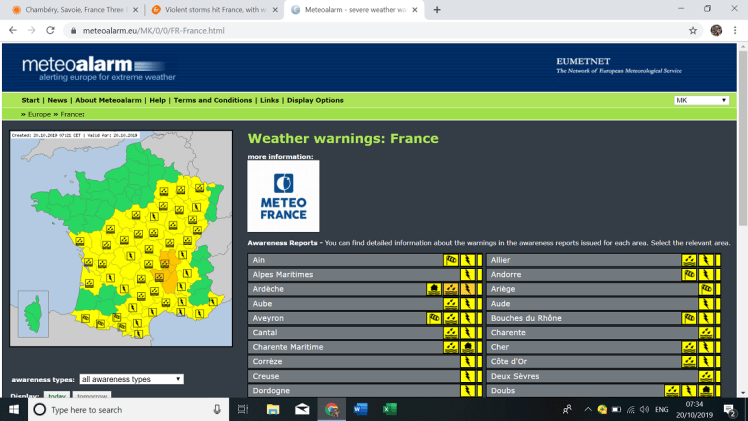Viewport: 748px width, 421px height.
Task: Open a new browser tab
Action: point(437,10)
